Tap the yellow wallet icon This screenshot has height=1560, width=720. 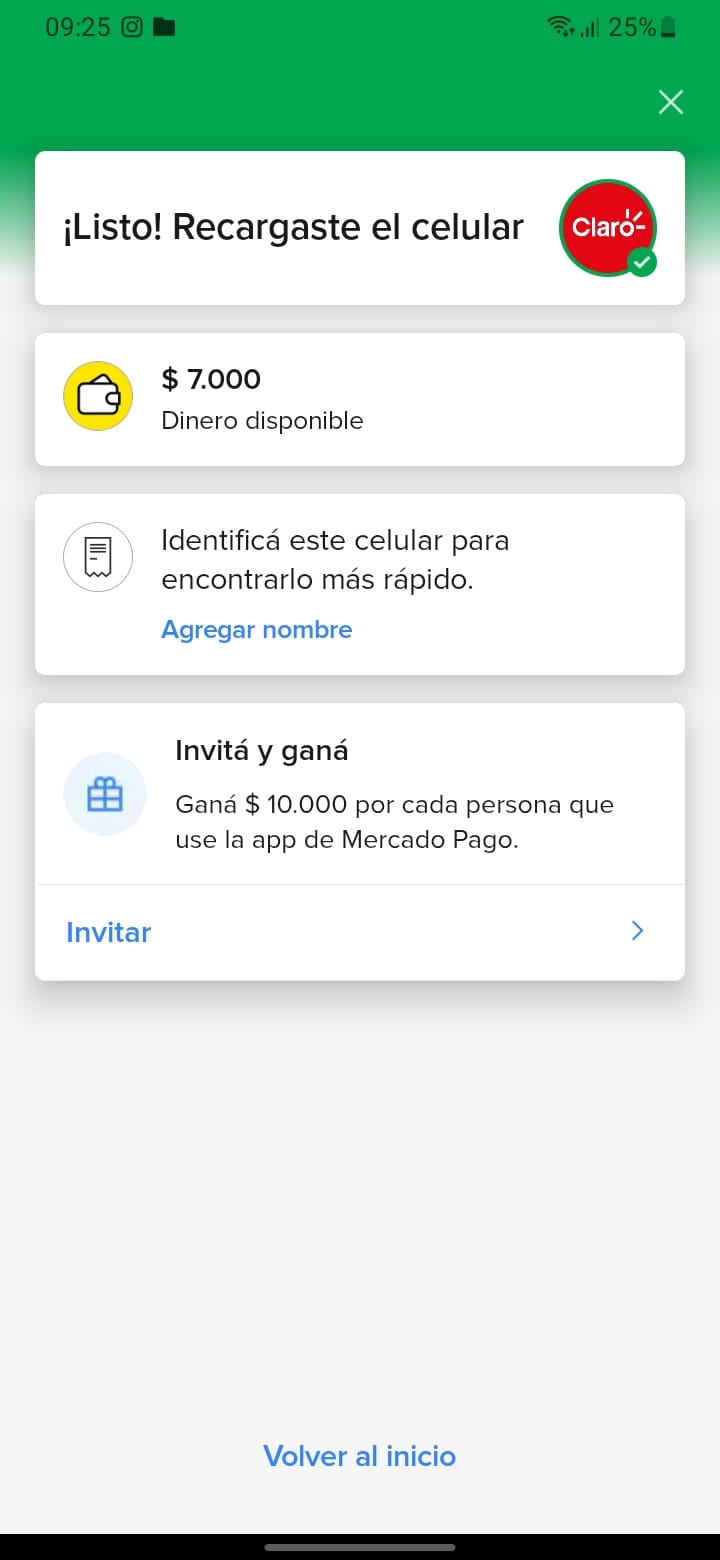pyautogui.click(x=98, y=396)
